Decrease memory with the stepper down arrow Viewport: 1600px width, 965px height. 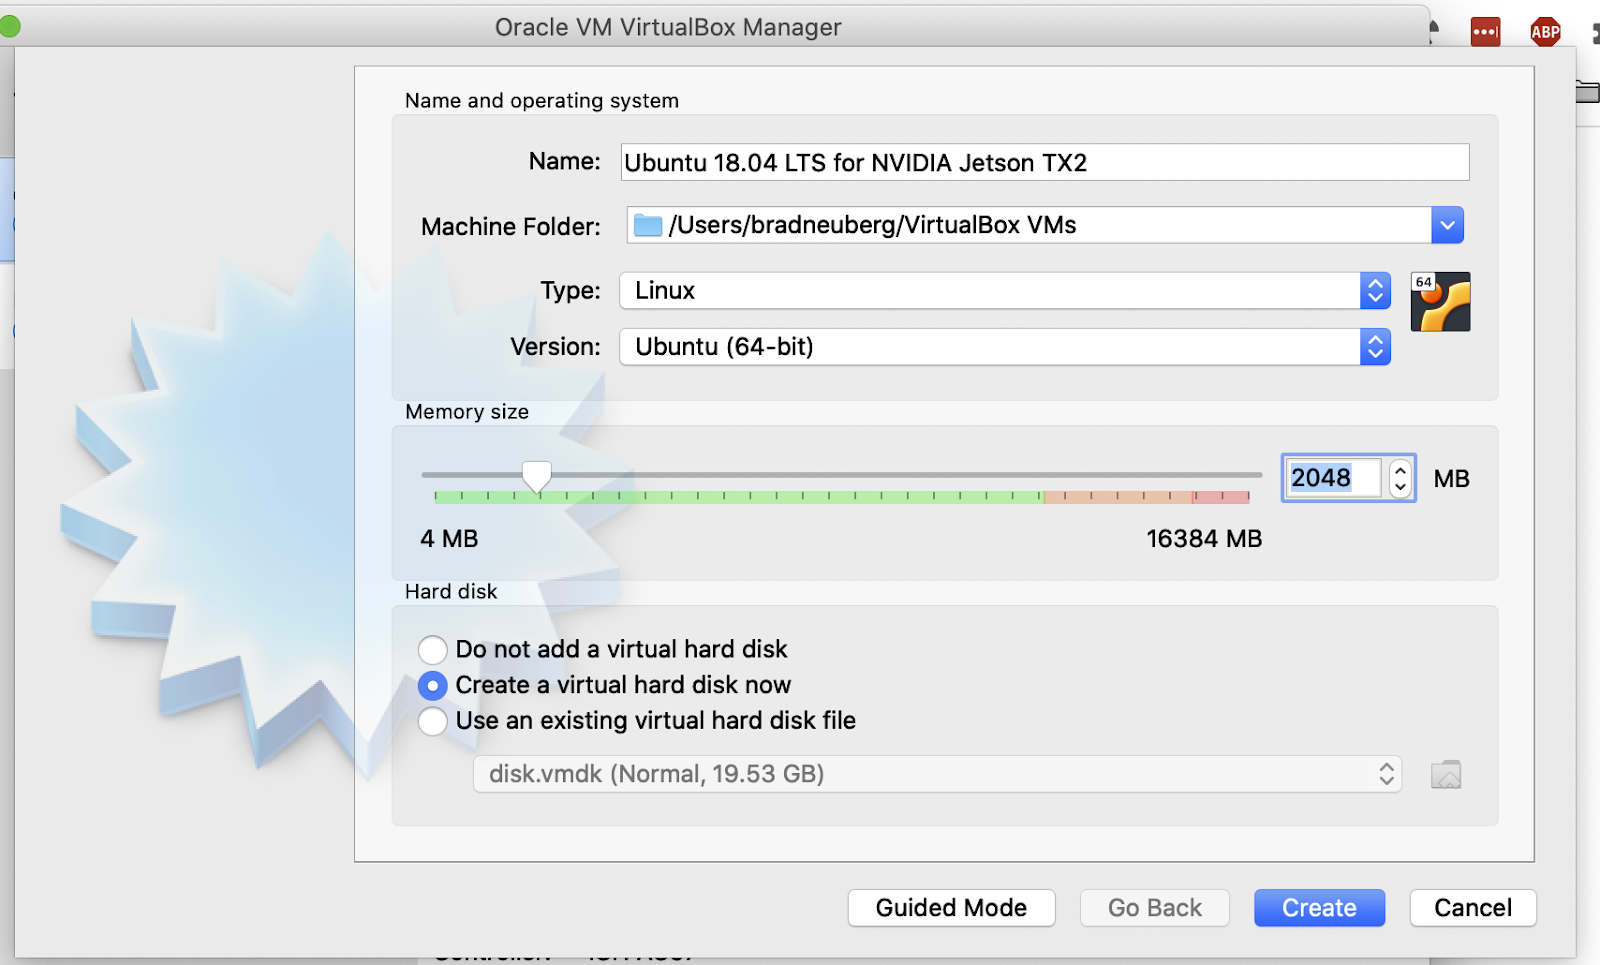tap(1401, 487)
